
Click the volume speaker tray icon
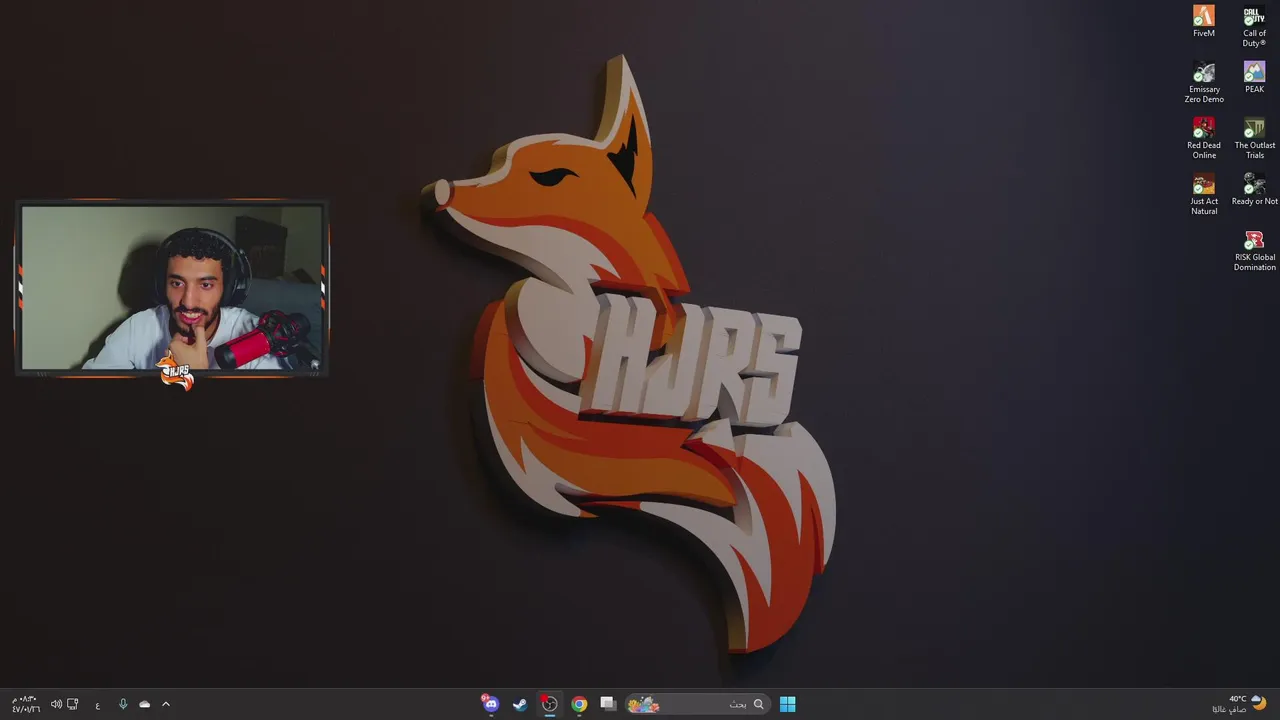pyautogui.click(x=56, y=704)
